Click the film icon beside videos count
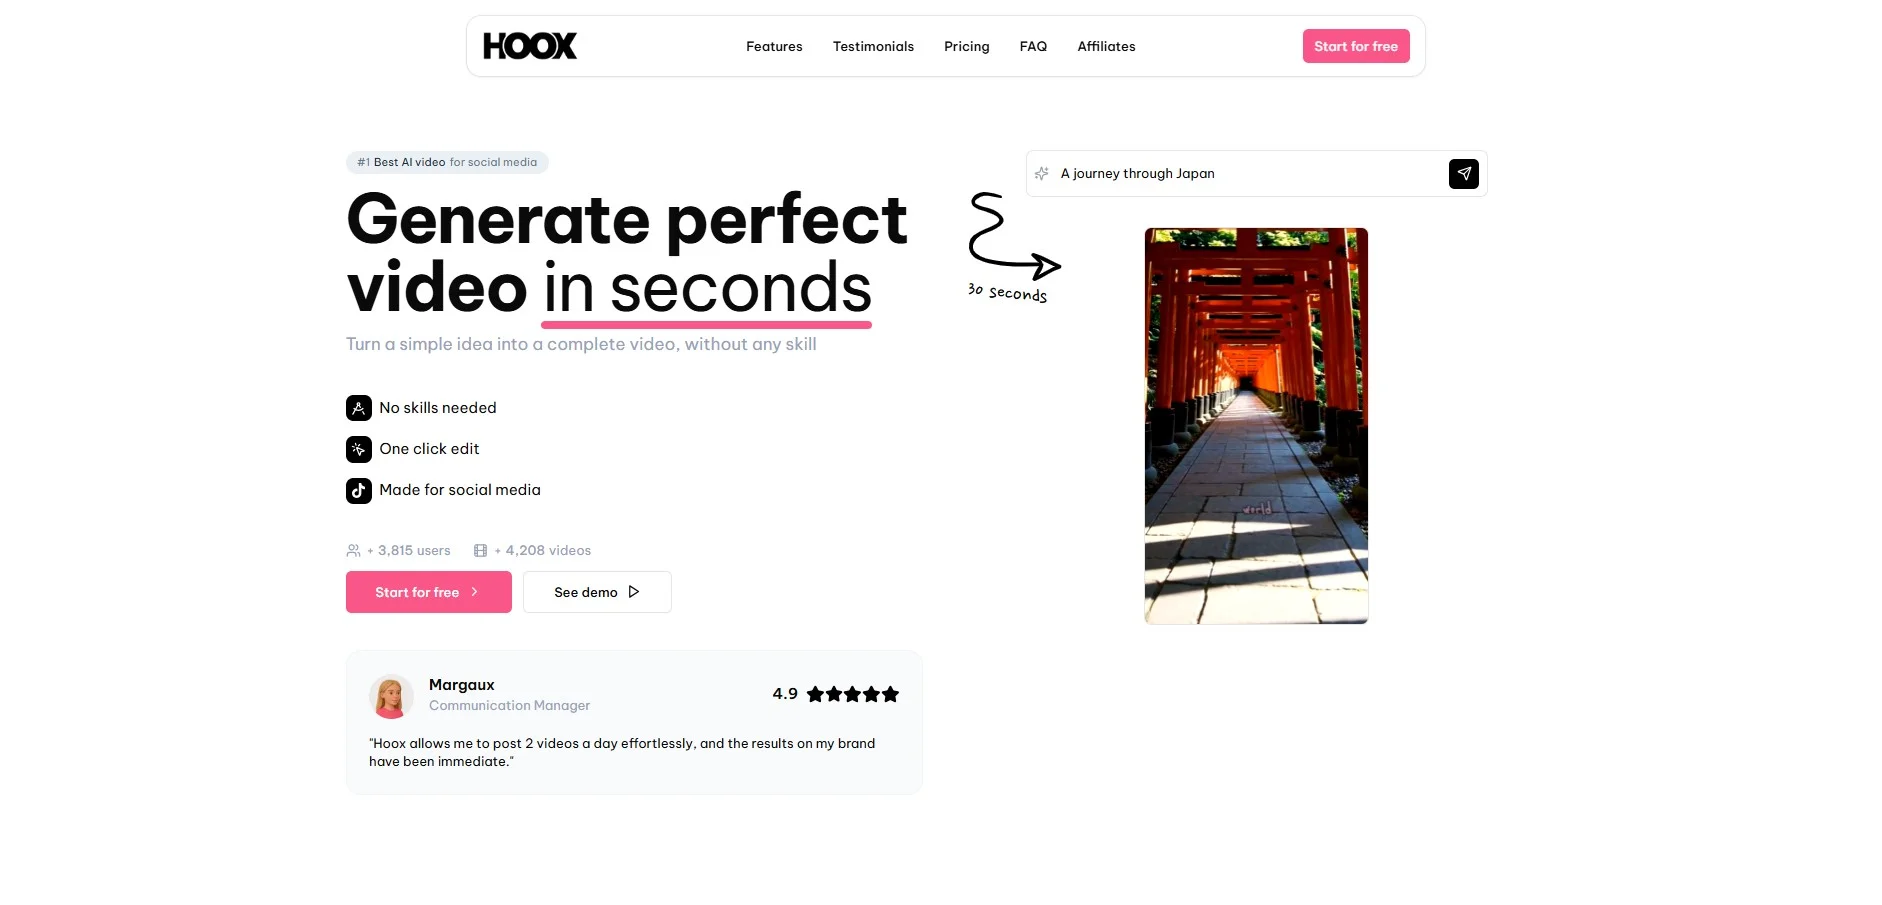Viewport: 1882px width, 905px height. tap(480, 551)
